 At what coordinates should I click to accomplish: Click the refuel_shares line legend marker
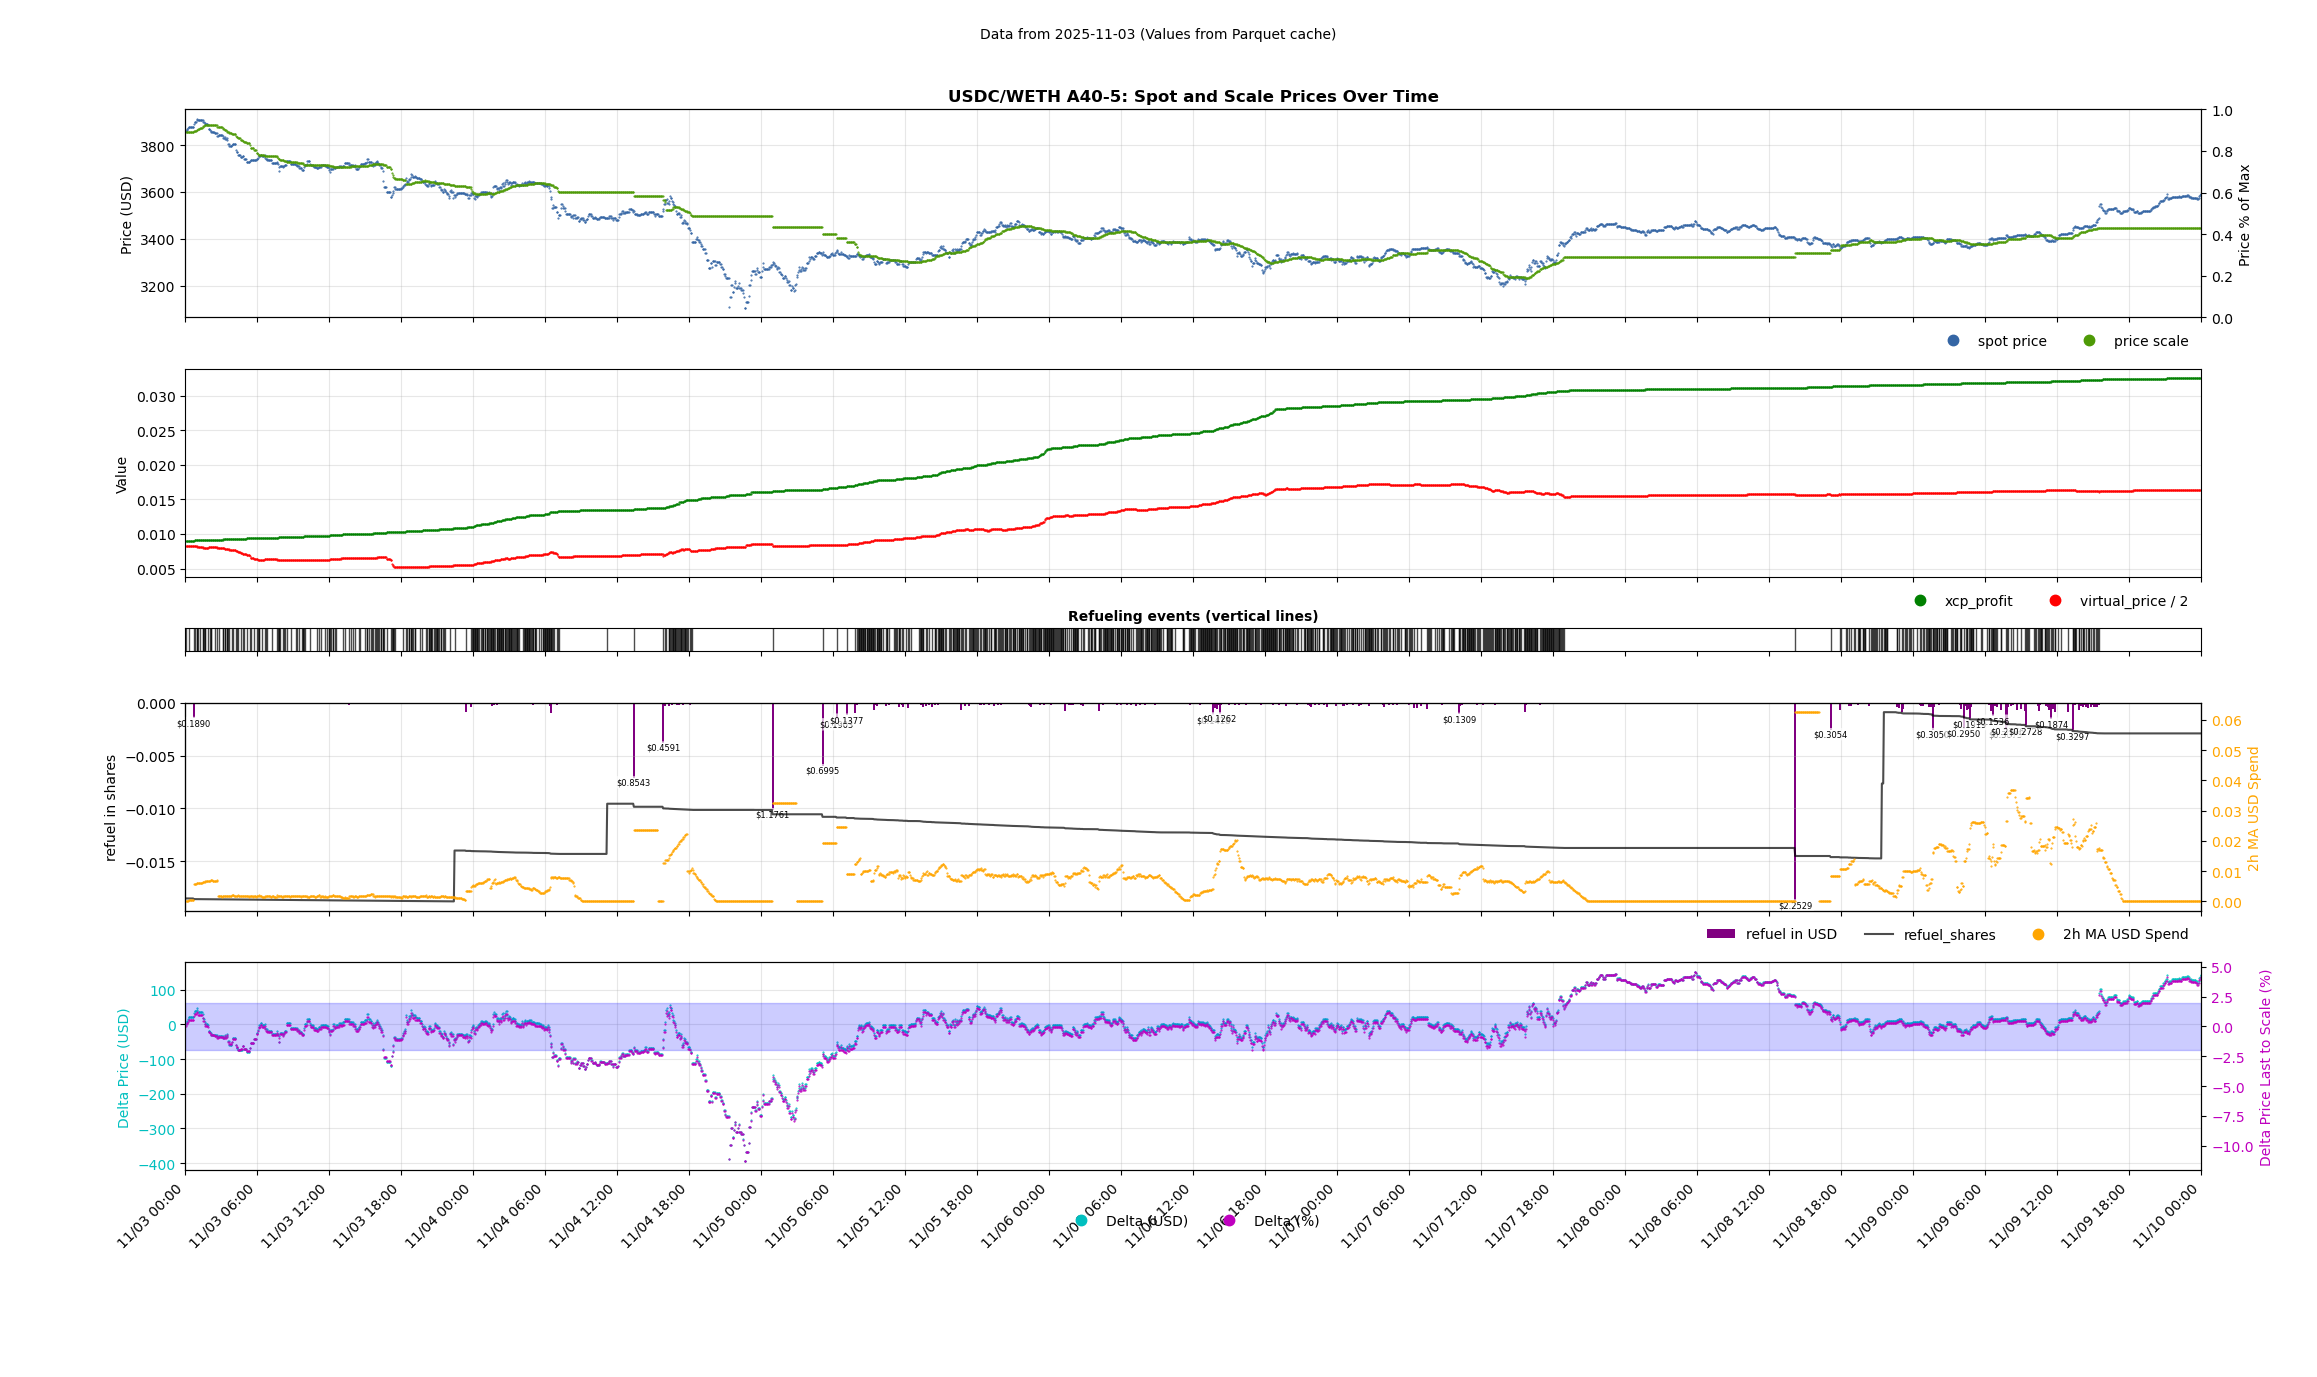point(1879,935)
